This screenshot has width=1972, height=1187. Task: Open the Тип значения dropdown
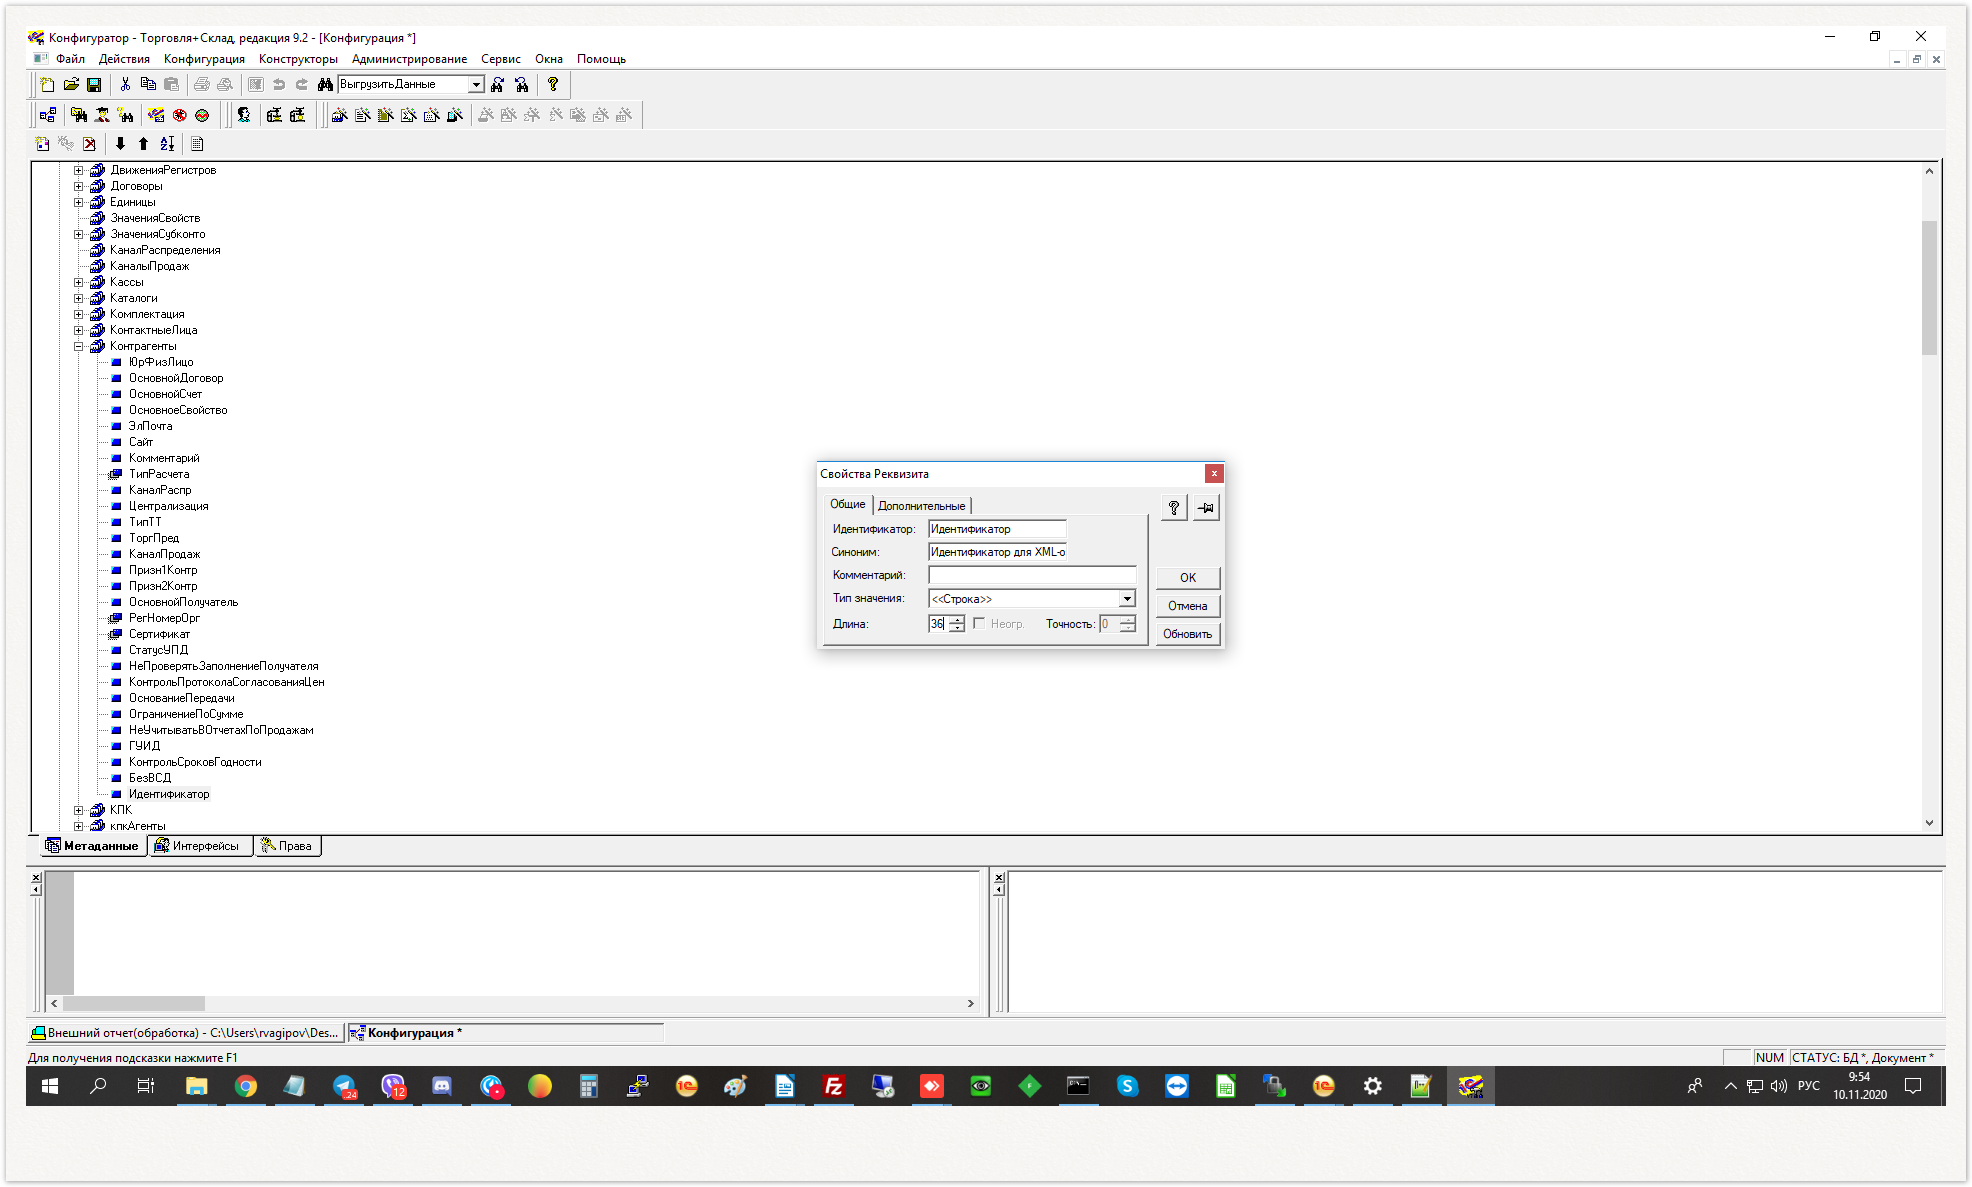(1127, 599)
